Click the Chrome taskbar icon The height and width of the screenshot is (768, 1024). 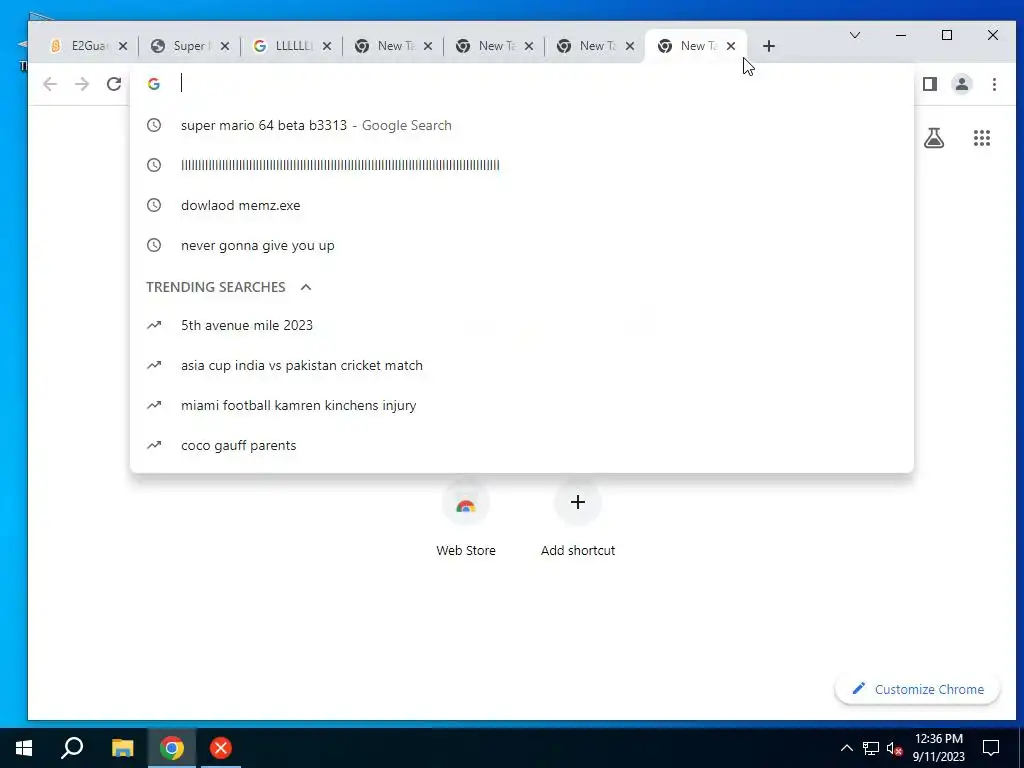point(172,748)
